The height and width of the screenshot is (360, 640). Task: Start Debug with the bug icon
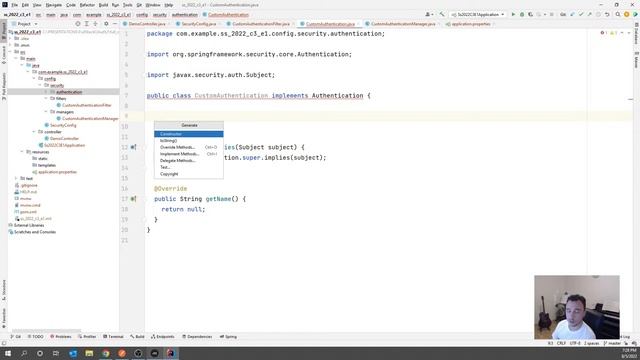522,15
